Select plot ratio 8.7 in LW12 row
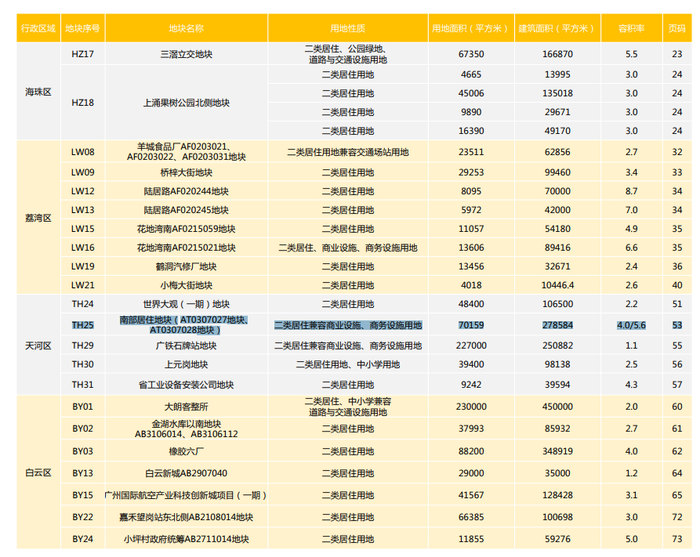 pyautogui.click(x=631, y=191)
